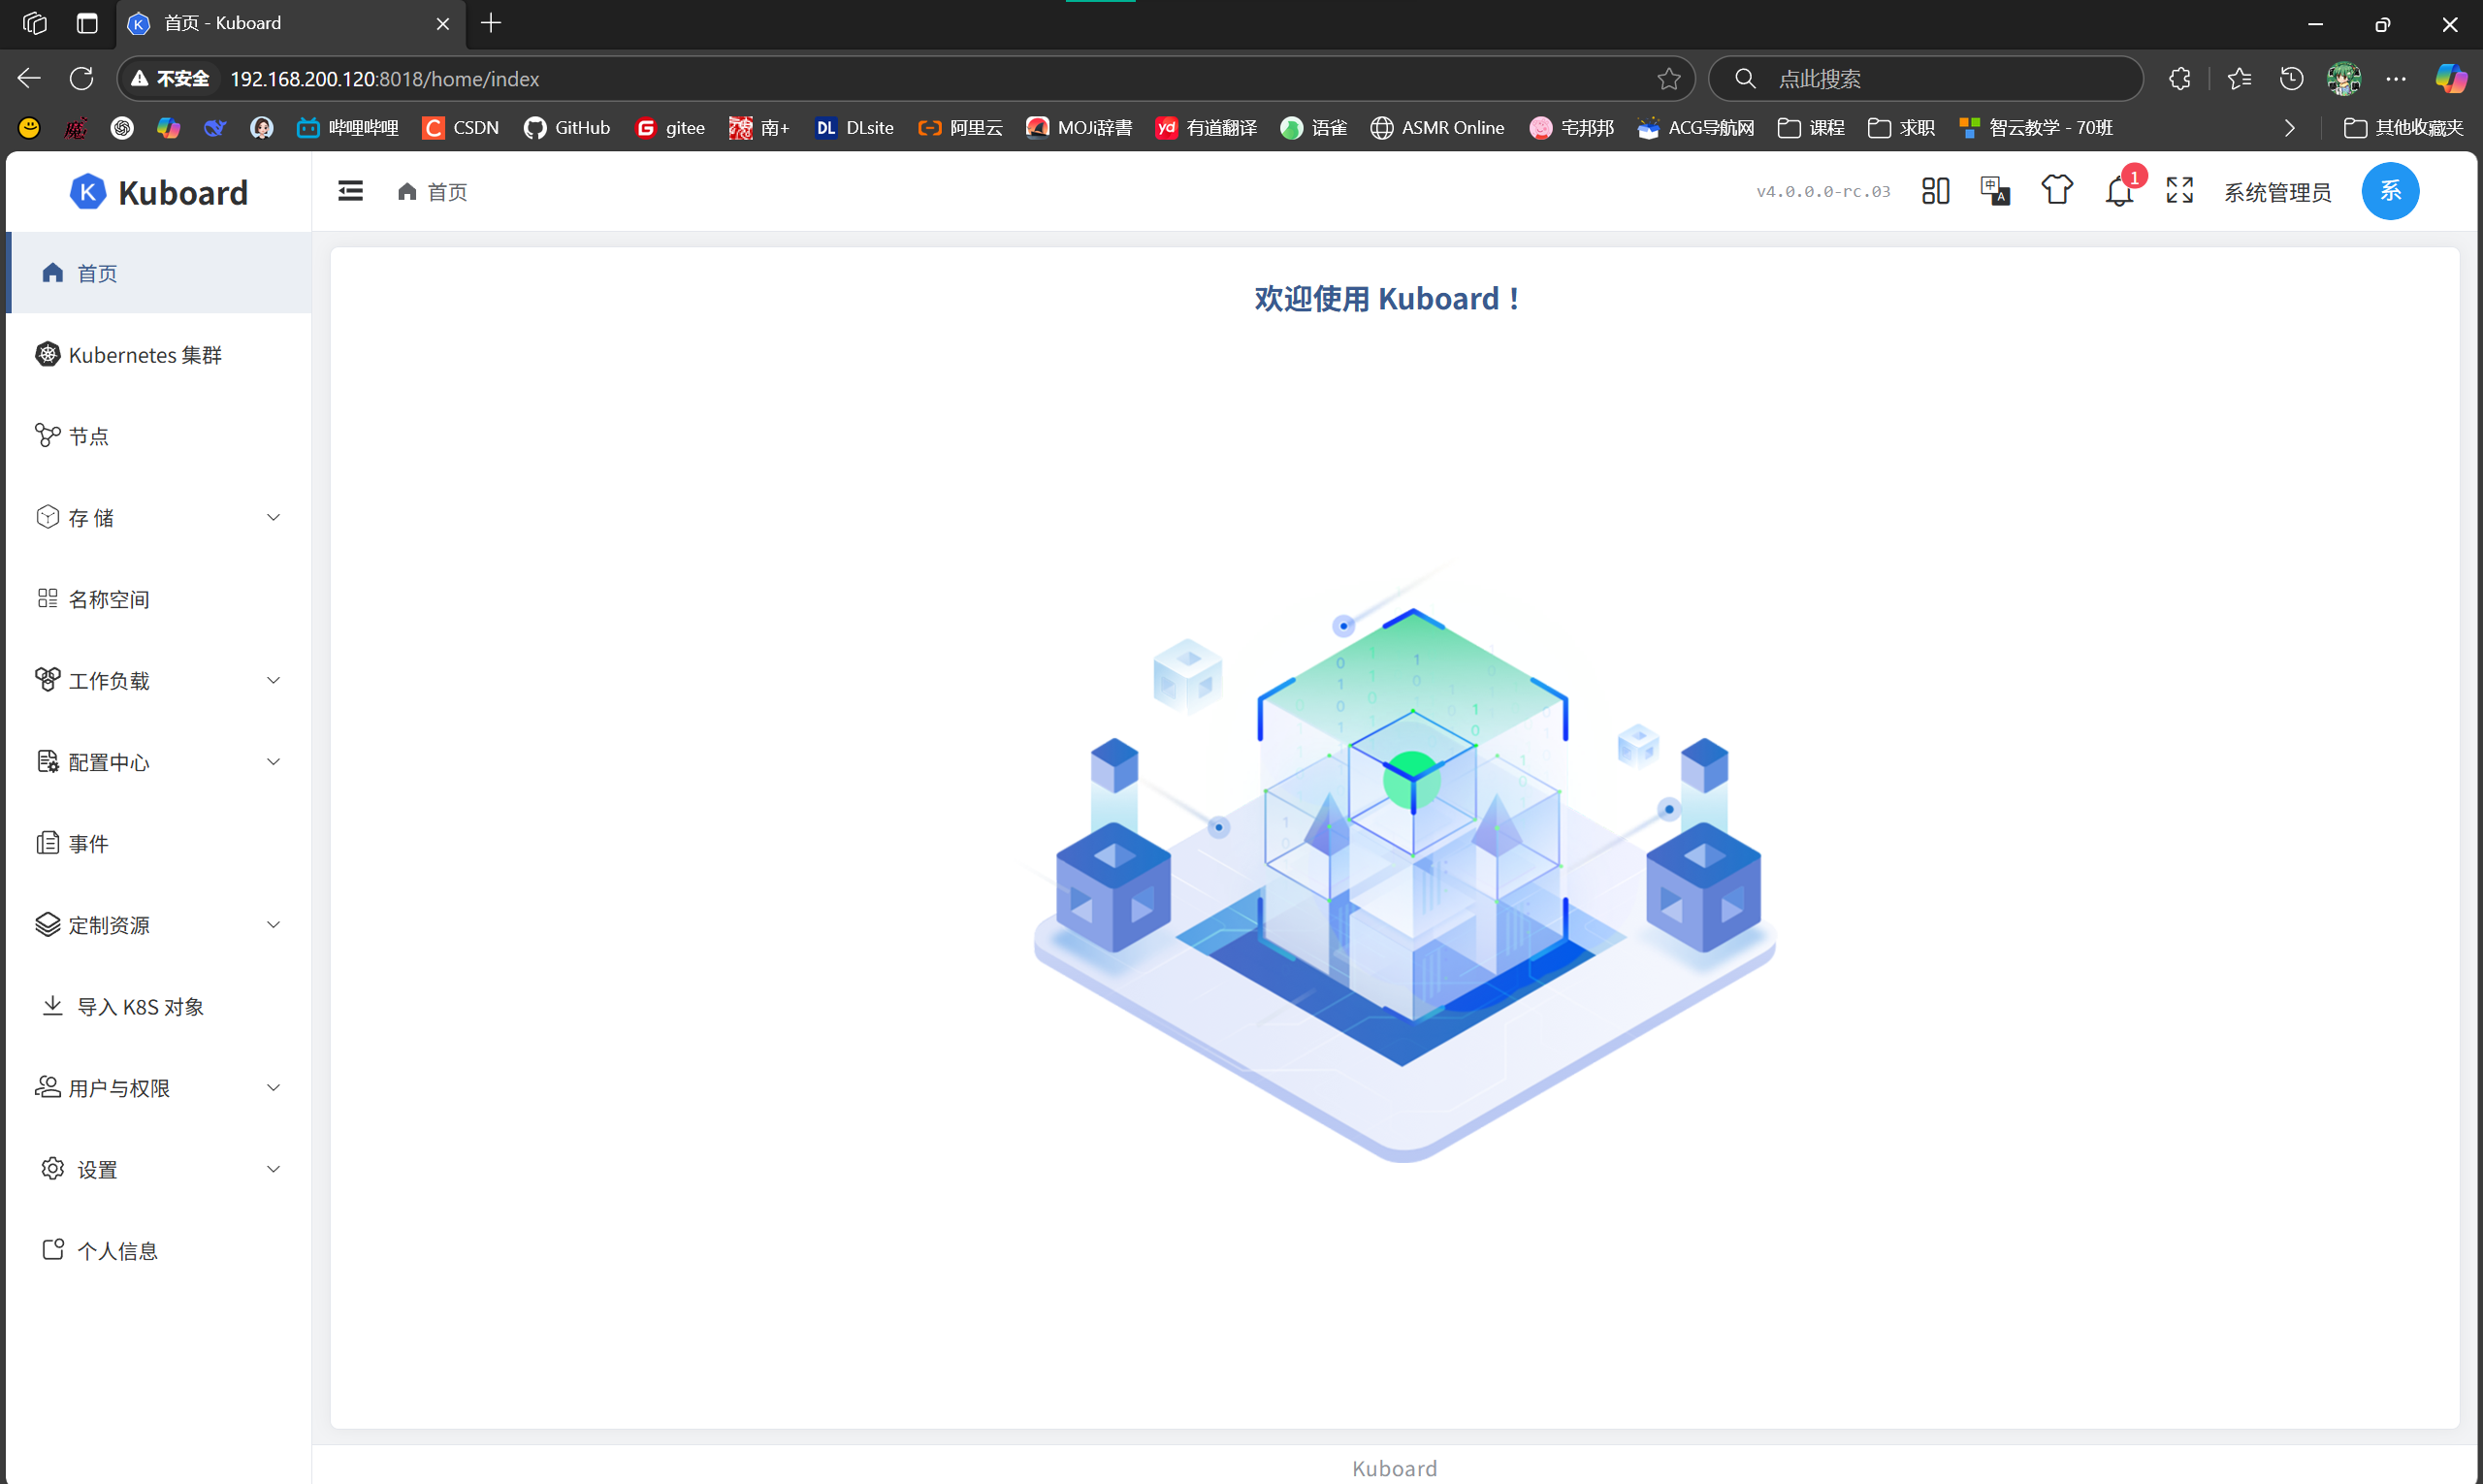Screen dimensions: 2483x1484
Task: Open 节点 menu item
Action: coord(159,435)
